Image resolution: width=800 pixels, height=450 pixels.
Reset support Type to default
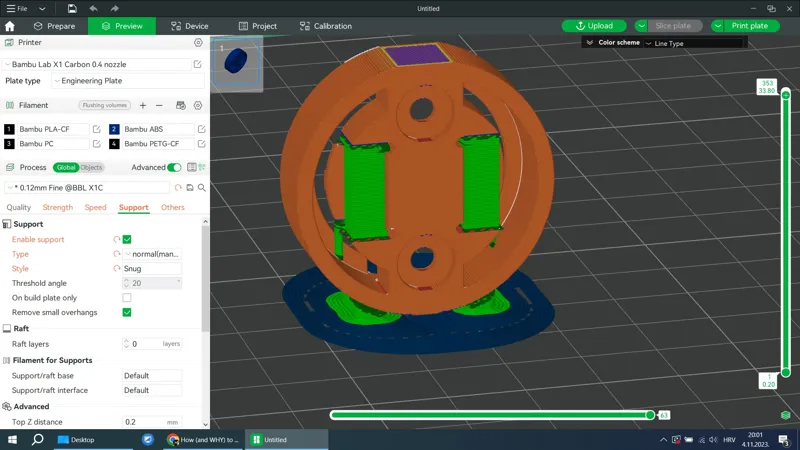point(117,254)
